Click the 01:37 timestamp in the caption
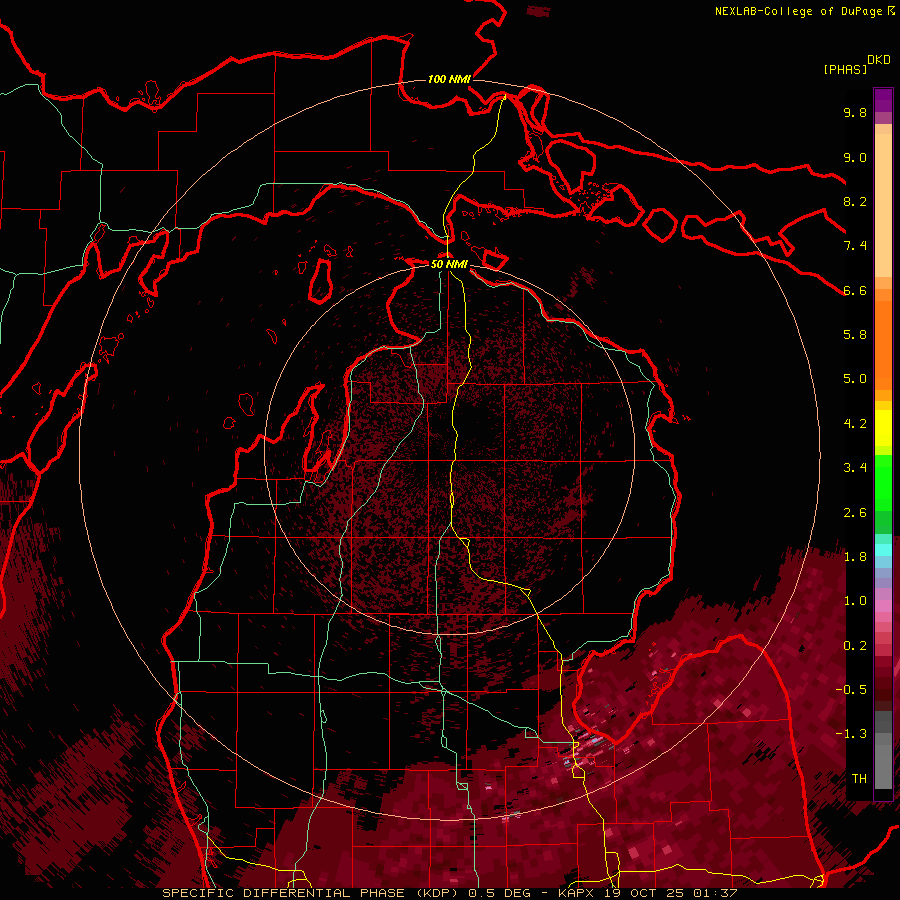Image resolution: width=900 pixels, height=900 pixels. coord(715,893)
